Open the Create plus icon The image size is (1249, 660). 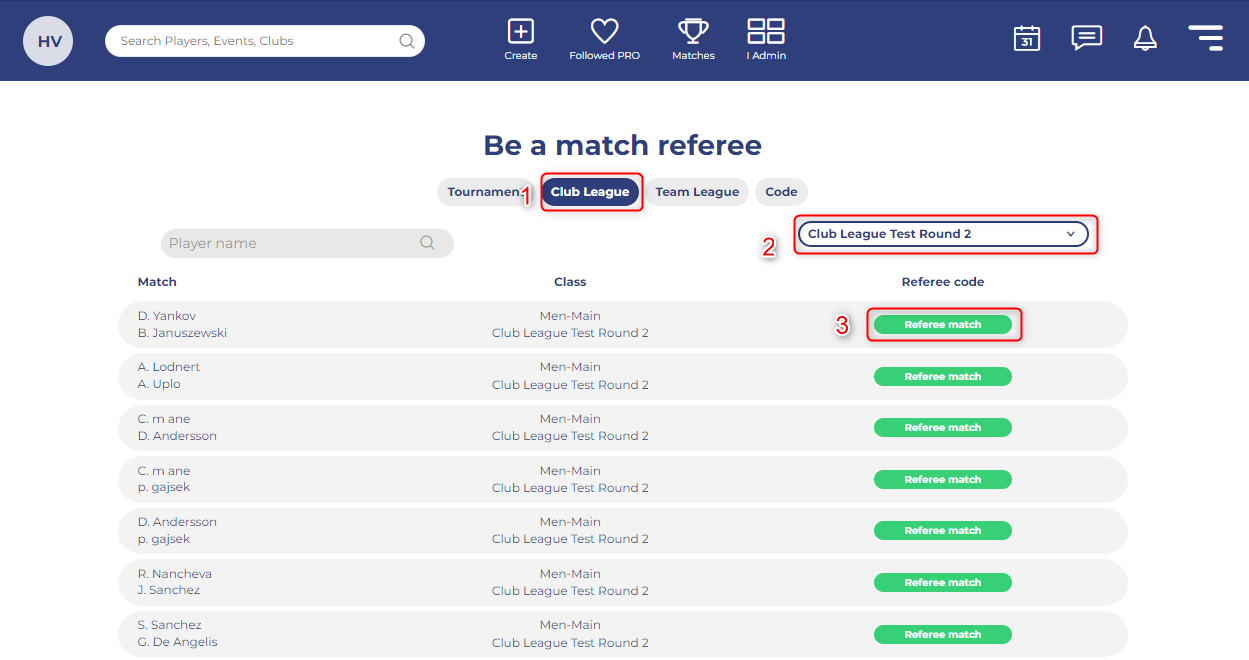coord(520,31)
